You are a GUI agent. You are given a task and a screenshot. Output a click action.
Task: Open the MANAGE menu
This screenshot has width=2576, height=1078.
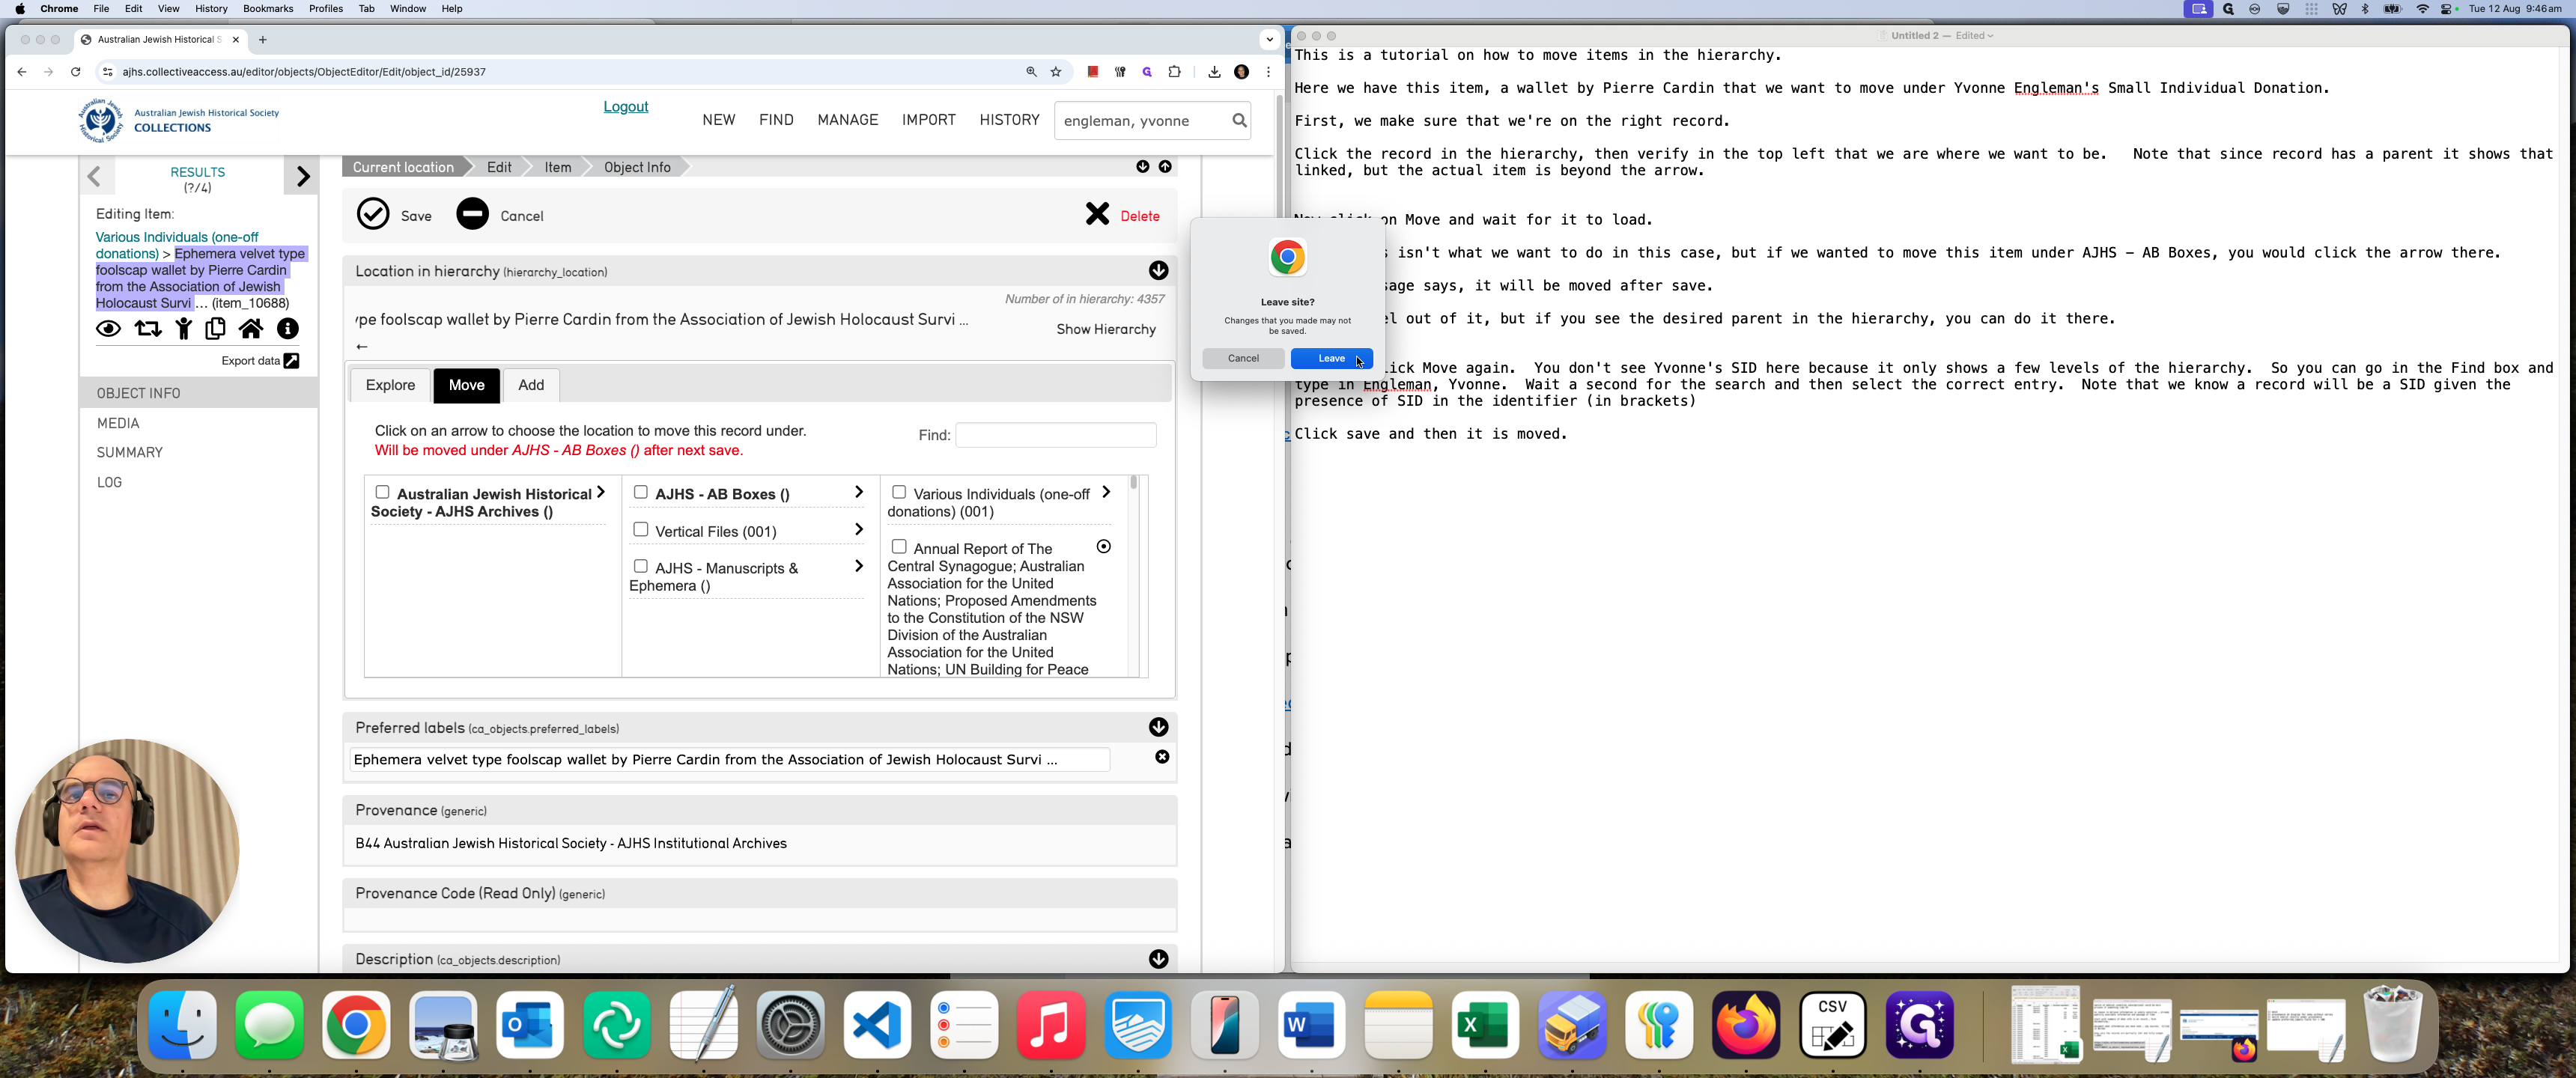(847, 120)
